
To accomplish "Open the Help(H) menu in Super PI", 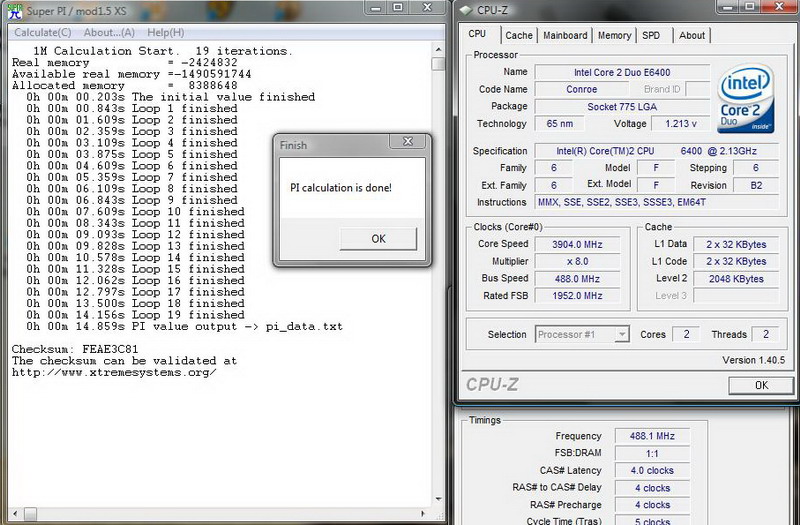I will 167,32.
